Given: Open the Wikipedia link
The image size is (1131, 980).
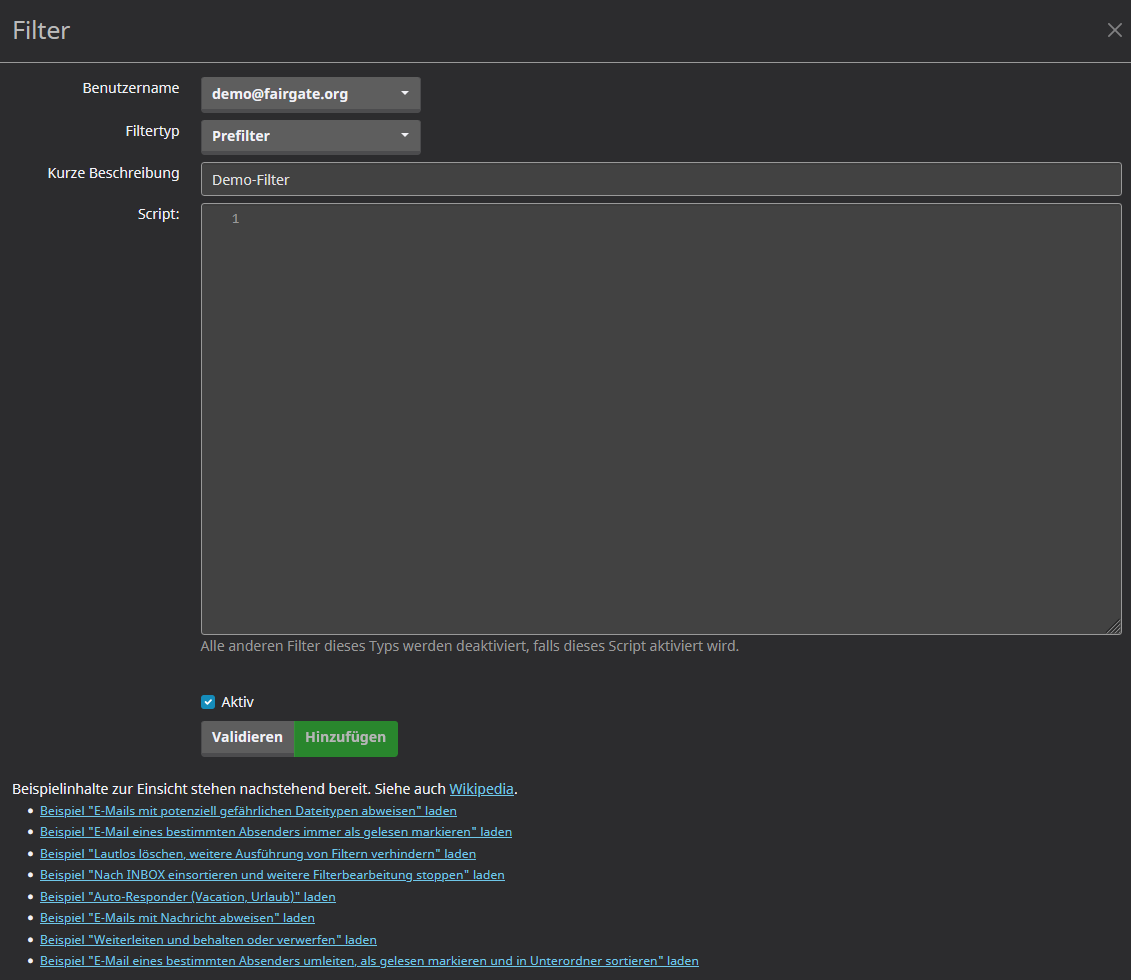Looking at the screenshot, I should click(x=481, y=789).
